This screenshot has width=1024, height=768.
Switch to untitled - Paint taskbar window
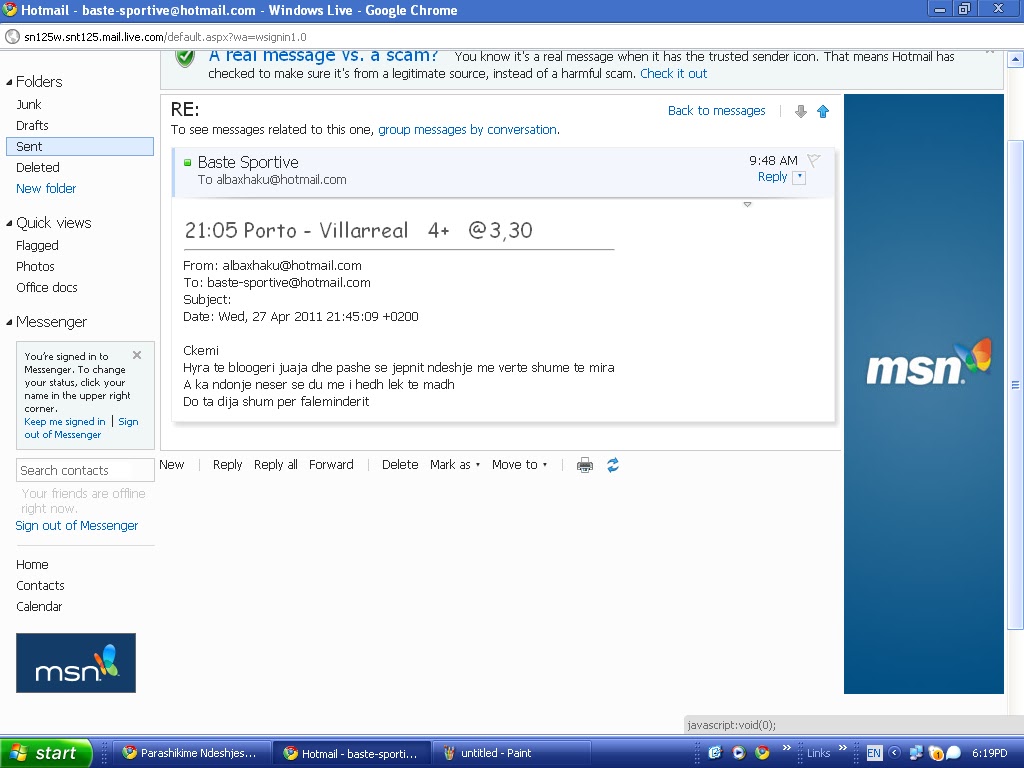pos(512,753)
